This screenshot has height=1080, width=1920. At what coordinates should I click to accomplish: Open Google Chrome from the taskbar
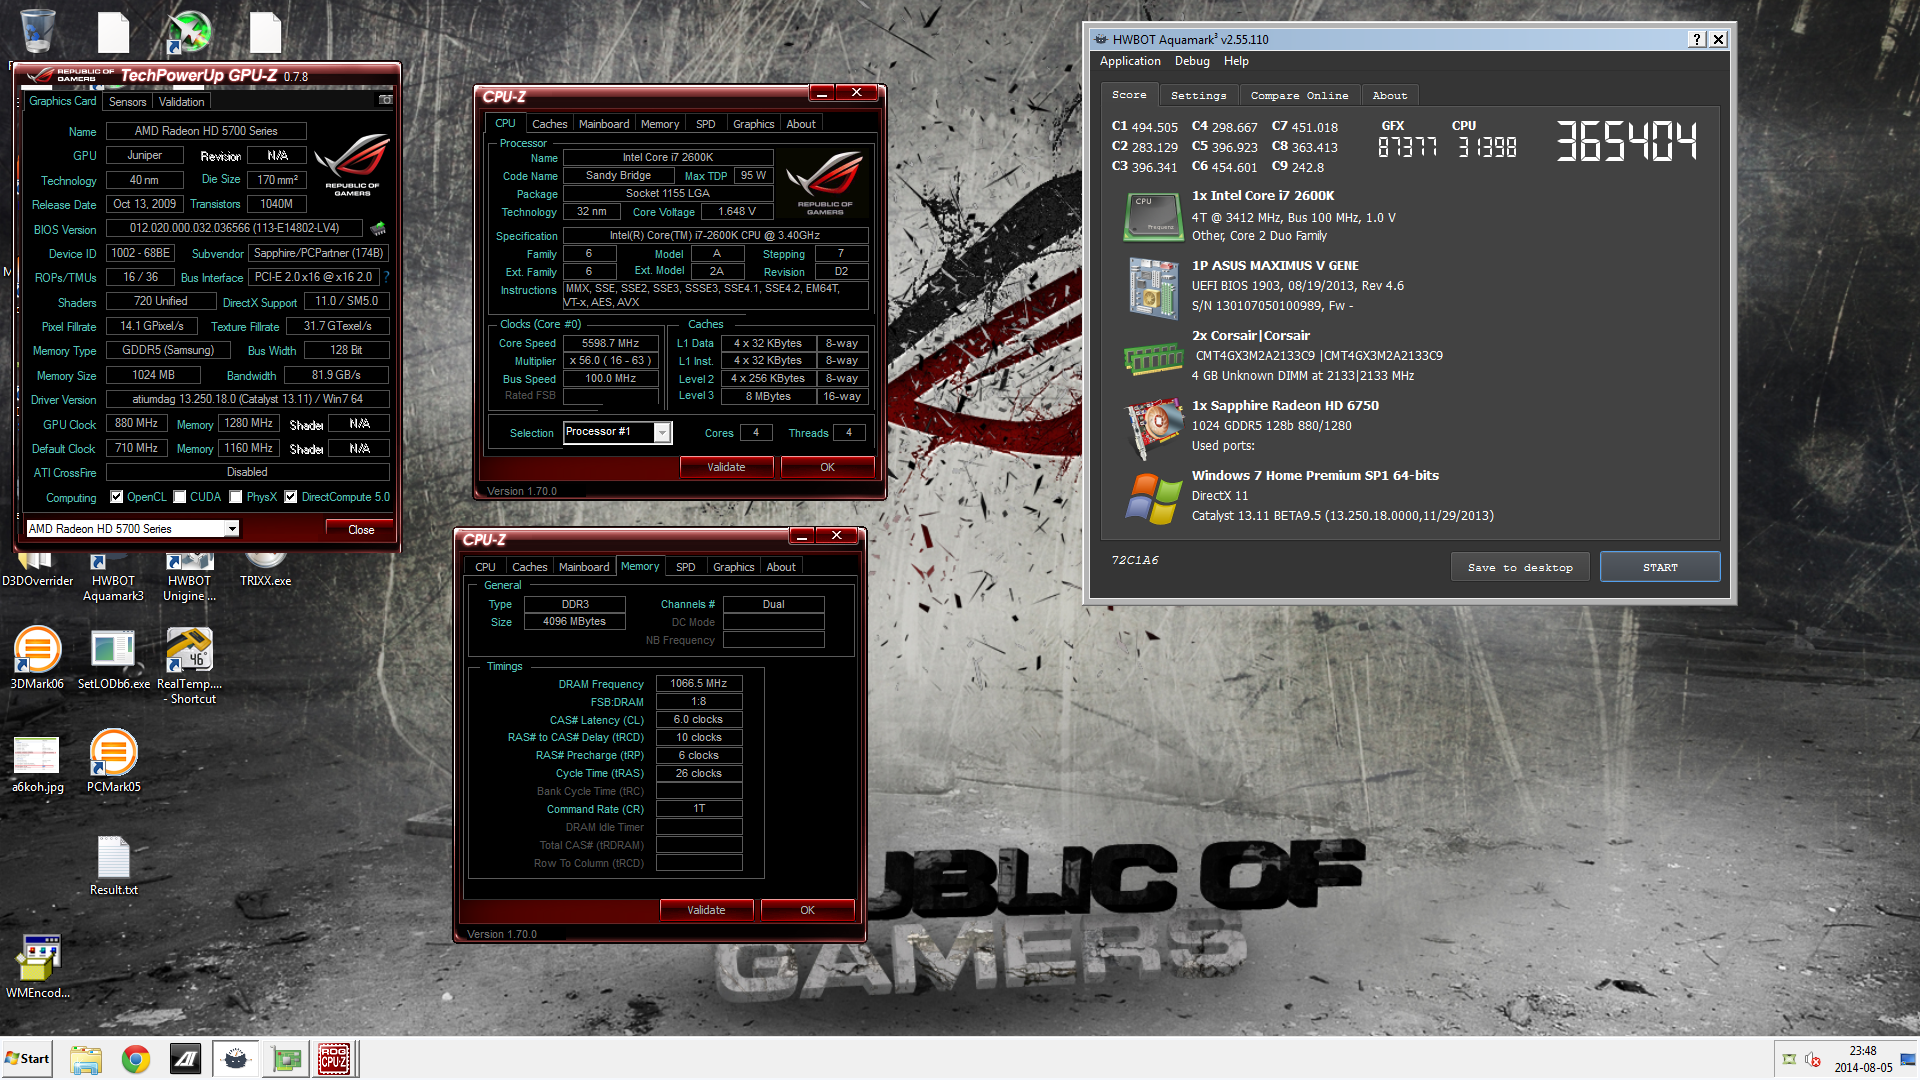tap(136, 1059)
